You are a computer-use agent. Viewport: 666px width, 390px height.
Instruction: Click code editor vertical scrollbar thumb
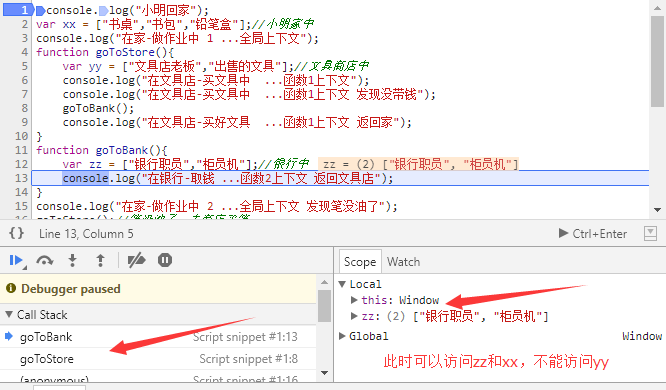[657, 62]
